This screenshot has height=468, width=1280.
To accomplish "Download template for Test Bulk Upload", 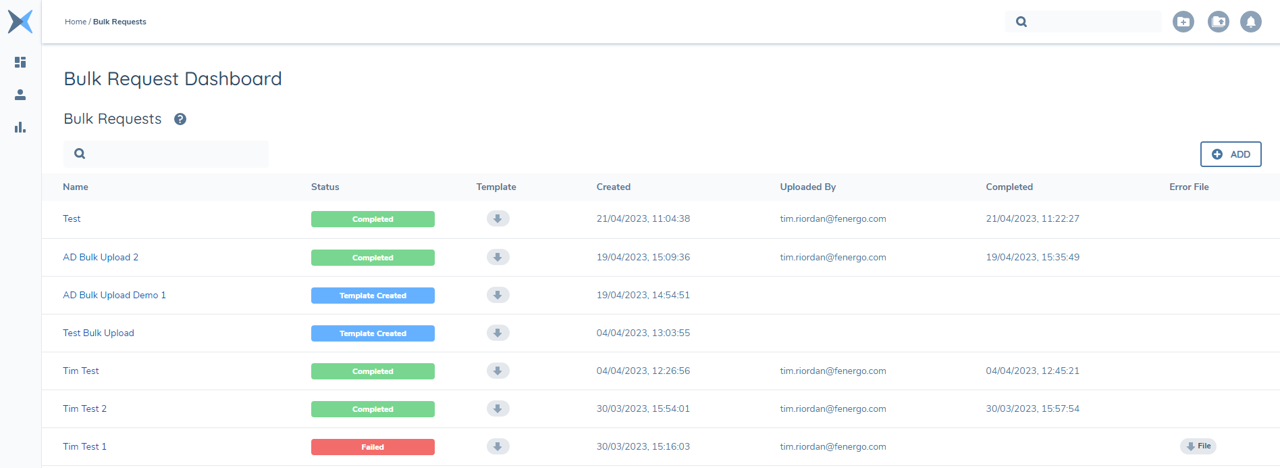I will click(x=498, y=333).
